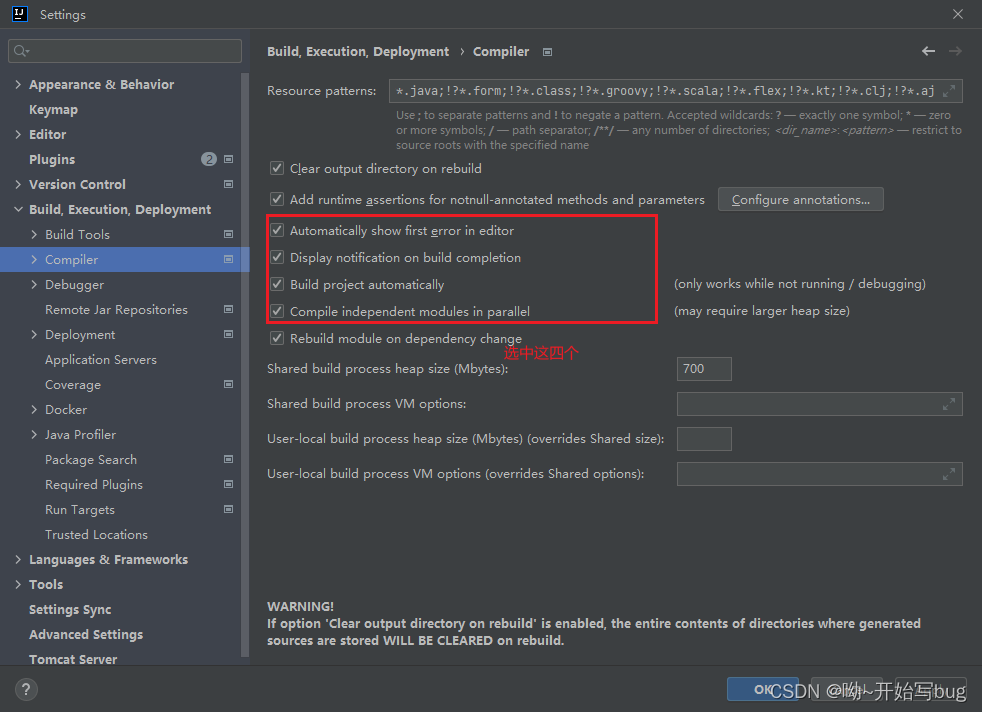This screenshot has height=712, width=982.
Task: Open Tomcat Server settings
Action: pos(73,659)
